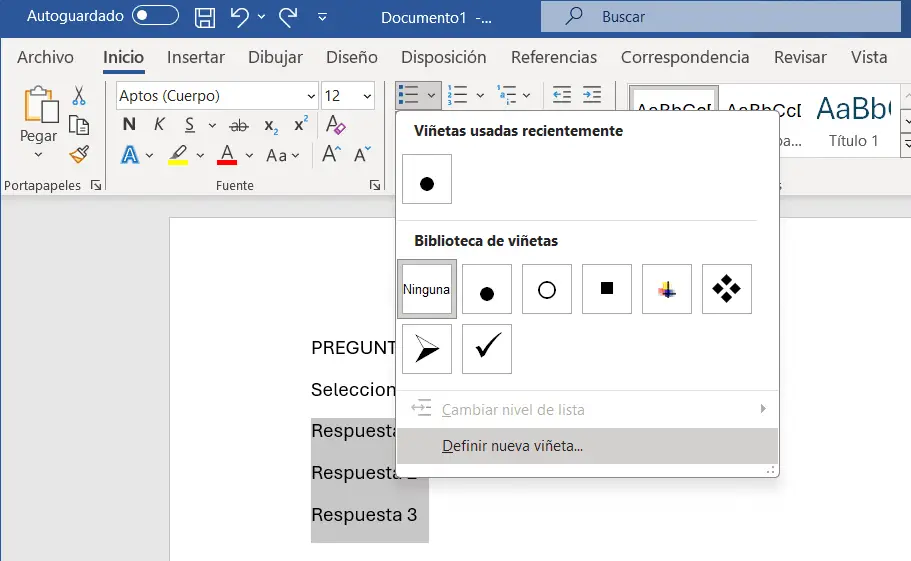Image resolution: width=911 pixels, height=561 pixels.
Task: Open the underline style dropdown arrow
Action: (212, 125)
